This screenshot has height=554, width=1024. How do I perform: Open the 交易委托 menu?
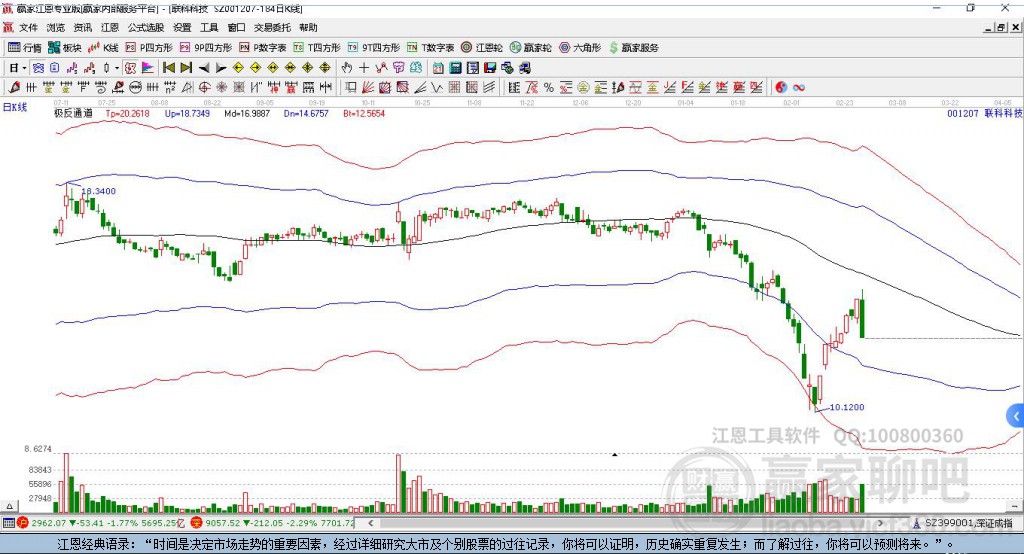click(272, 27)
